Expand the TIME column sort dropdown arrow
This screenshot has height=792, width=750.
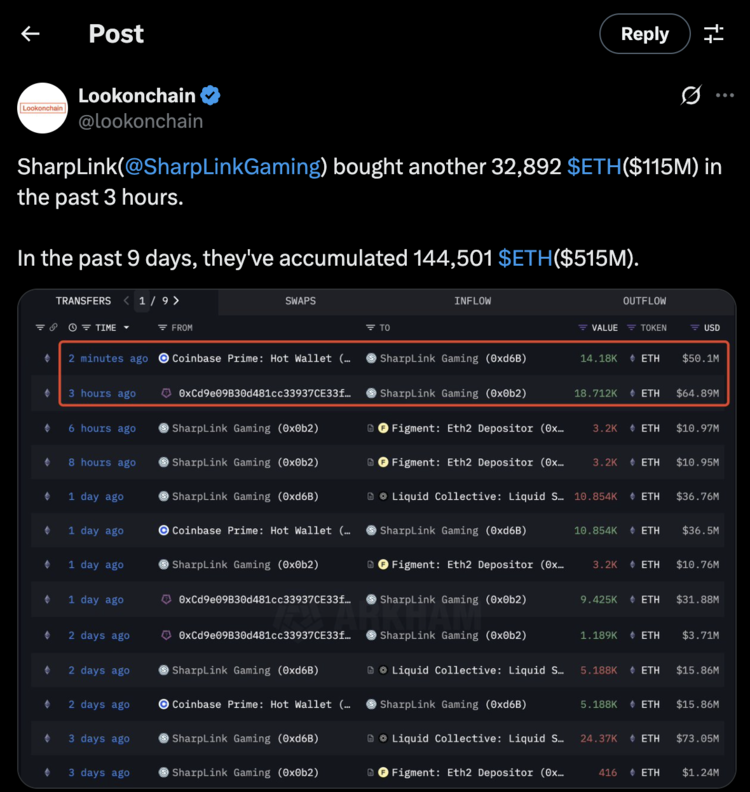(126, 328)
